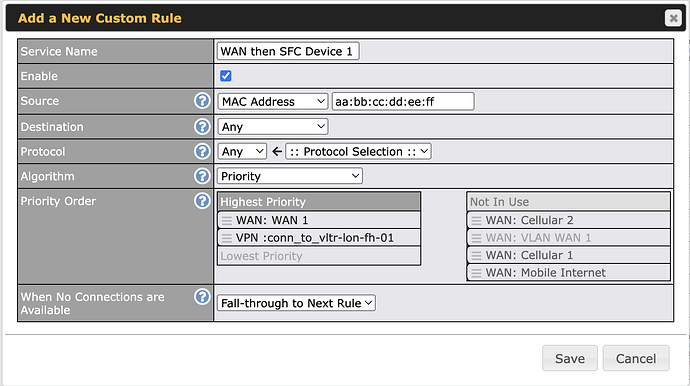This screenshot has width=690, height=386.
Task: Click the left arrow beside Protocol Selection
Action: coord(276,152)
